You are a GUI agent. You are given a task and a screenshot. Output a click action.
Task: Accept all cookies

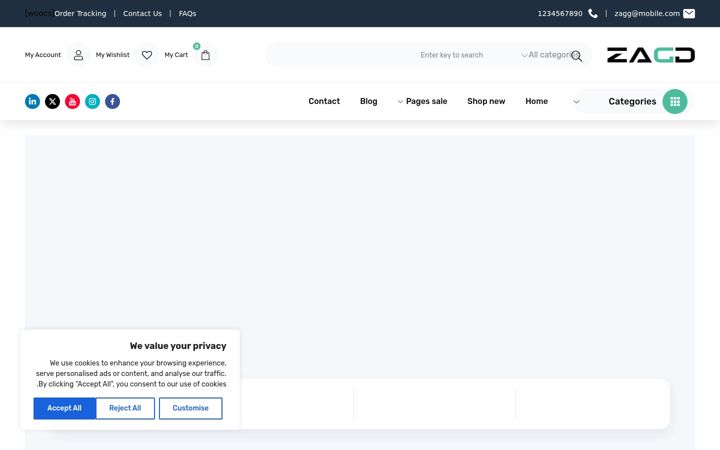point(64,408)
